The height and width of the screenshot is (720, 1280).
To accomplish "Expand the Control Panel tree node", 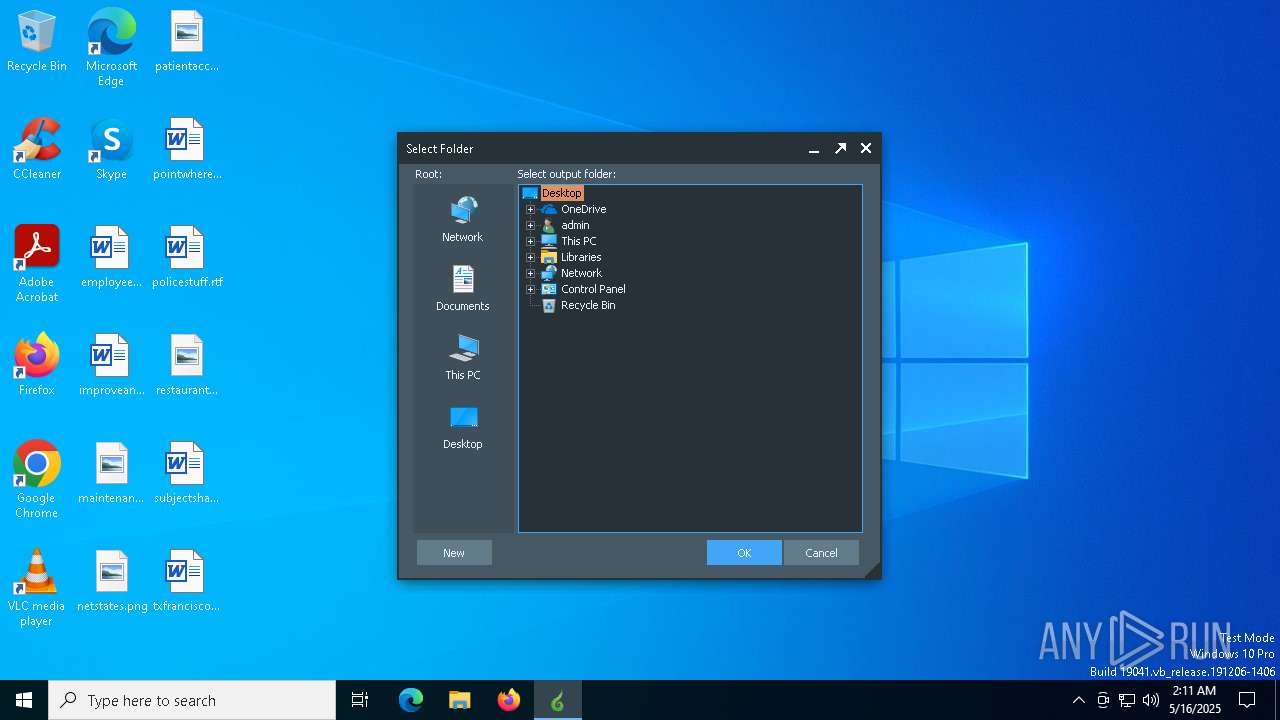I will [x=531, y=289].
